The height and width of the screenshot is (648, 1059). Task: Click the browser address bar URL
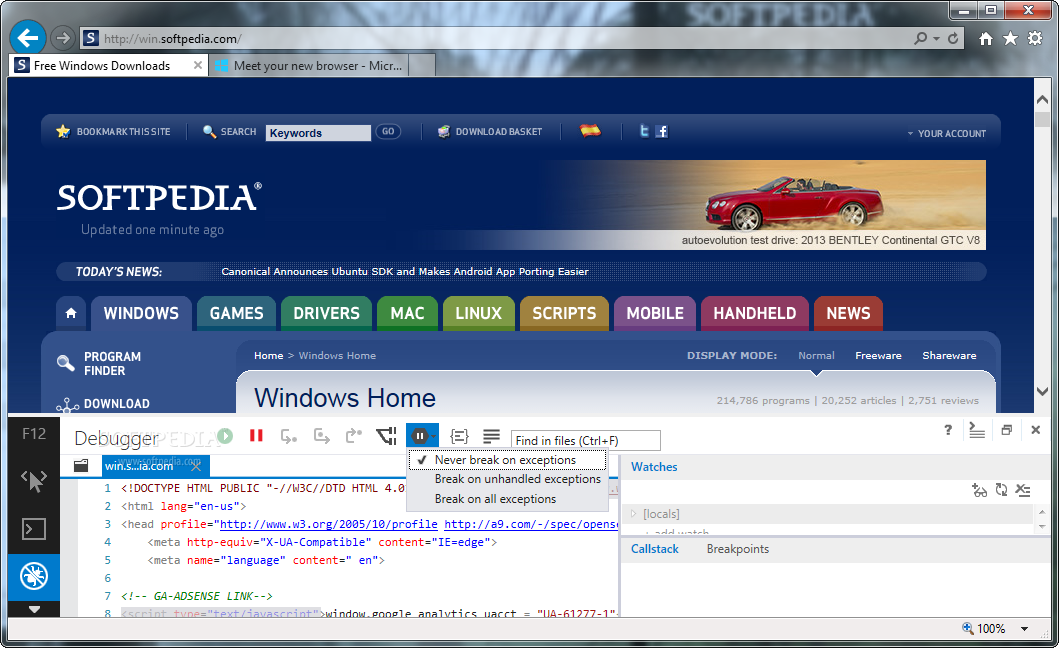[173, 39]
